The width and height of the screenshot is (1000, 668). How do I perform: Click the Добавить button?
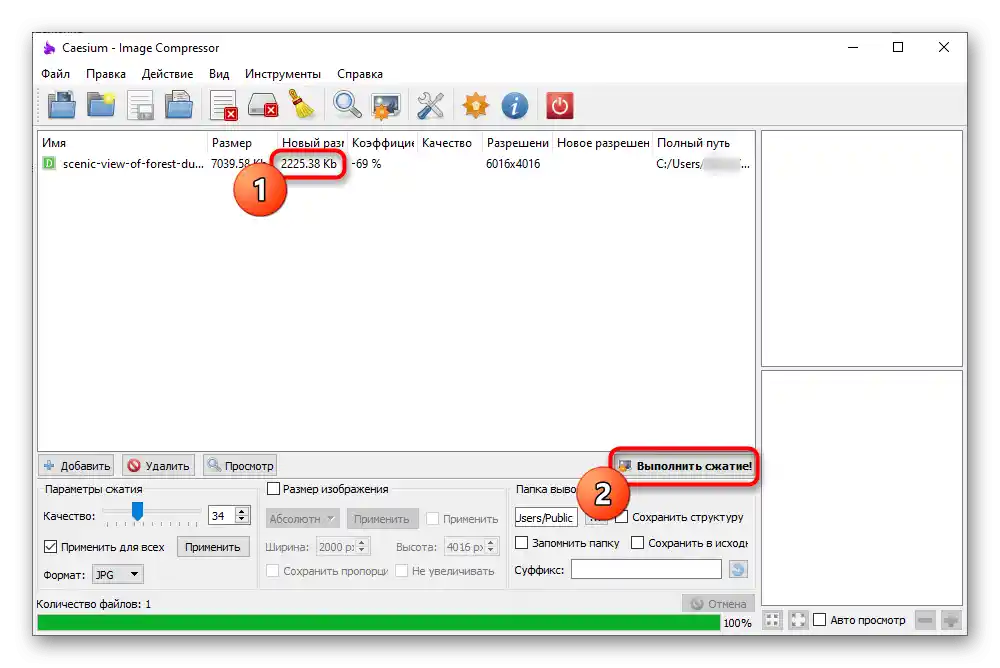(76, 466)
